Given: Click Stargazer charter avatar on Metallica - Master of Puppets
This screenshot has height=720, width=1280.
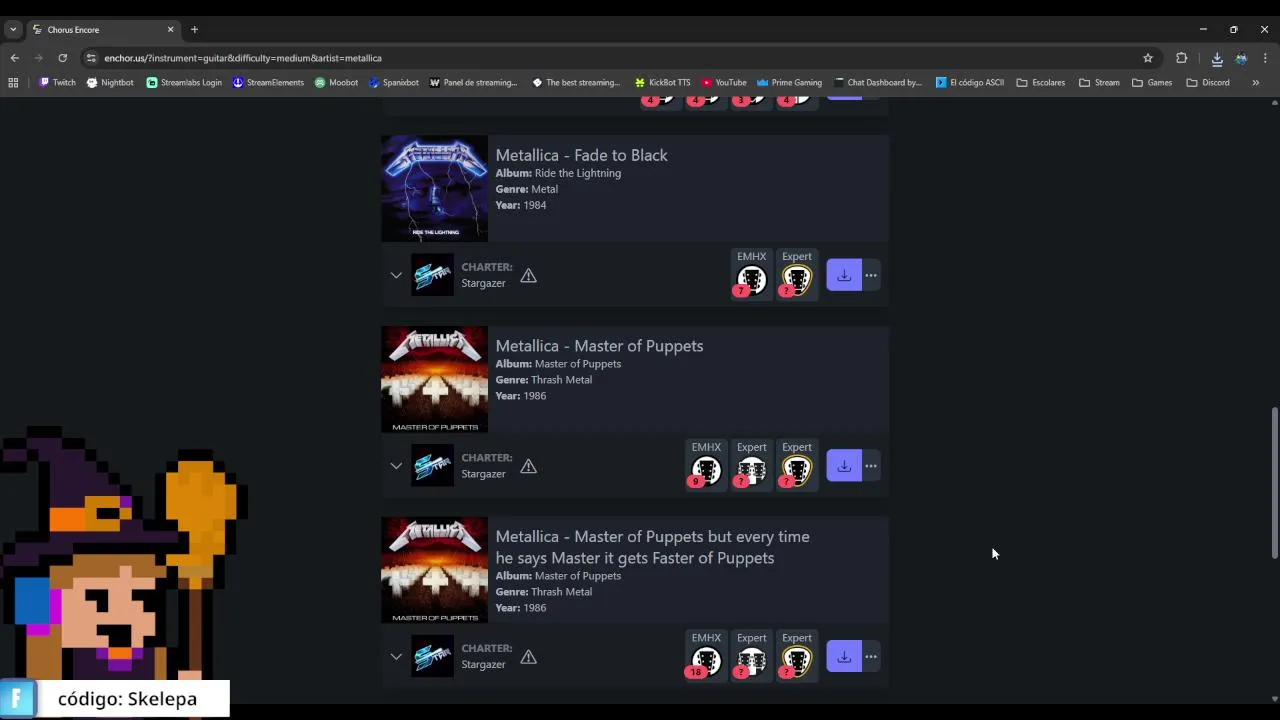Looking at the screenshot, I should (432, 466).
